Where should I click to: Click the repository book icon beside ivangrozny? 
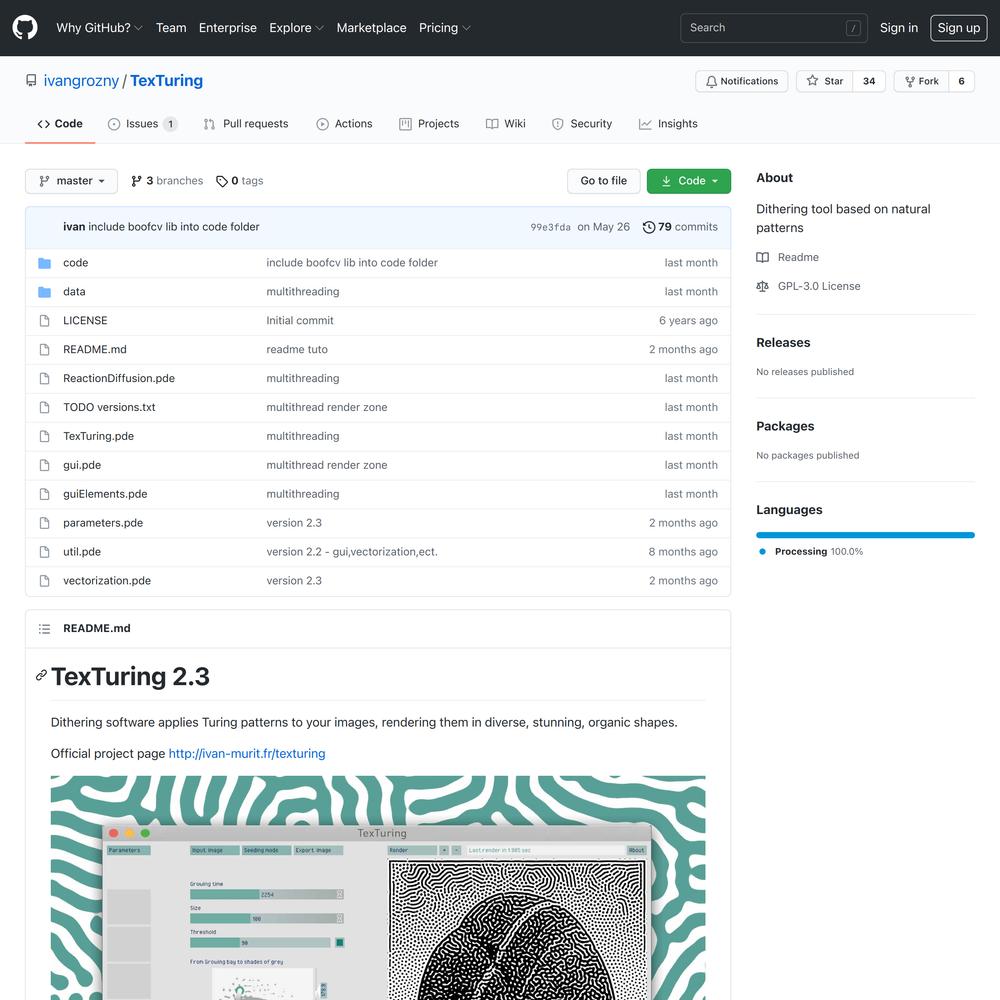(x=31, y=80)
